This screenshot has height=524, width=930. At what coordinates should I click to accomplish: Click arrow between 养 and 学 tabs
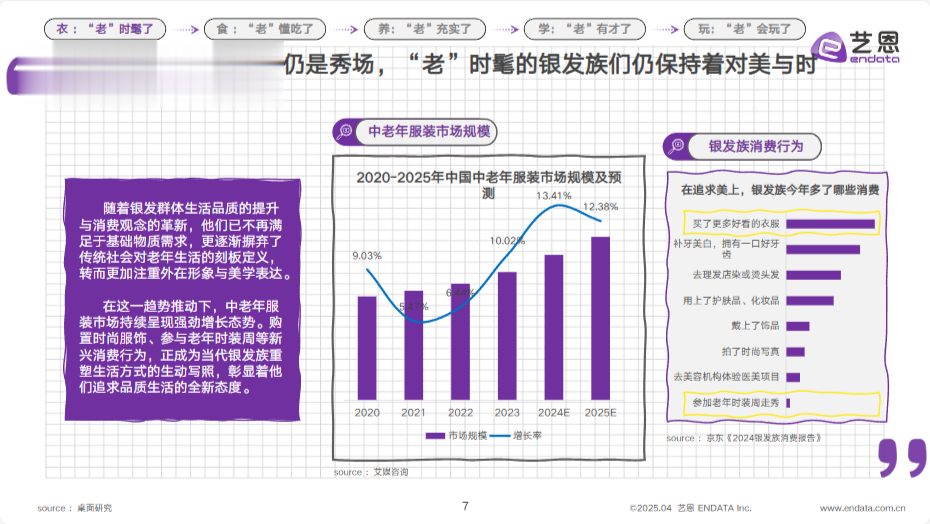(505, 29)
